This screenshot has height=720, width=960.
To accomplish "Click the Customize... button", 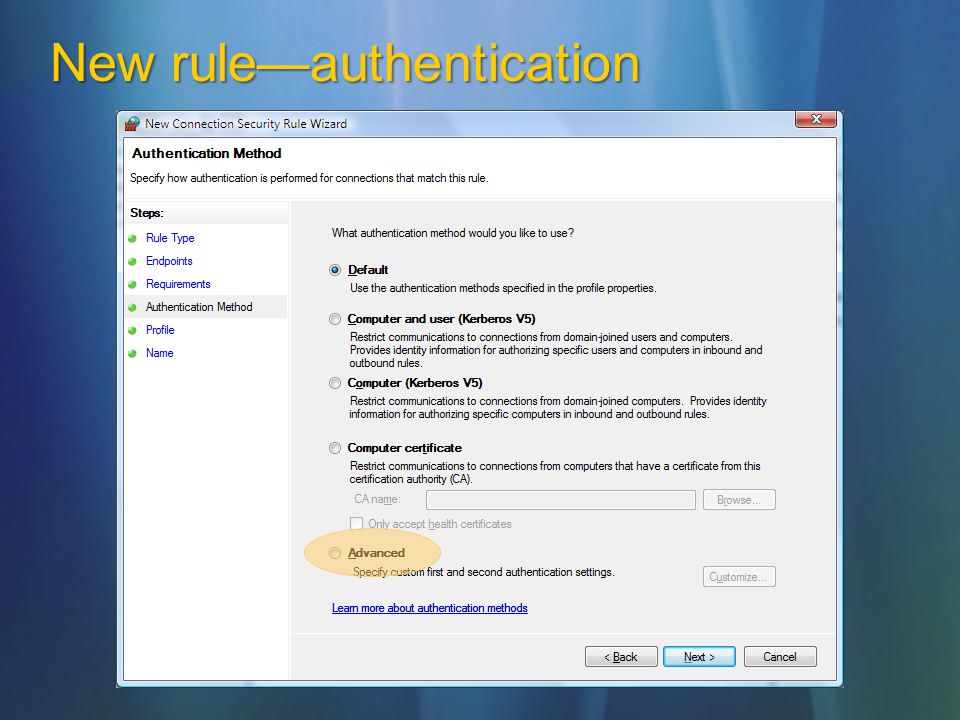I will pyautogui.click(x=739, y=577).
